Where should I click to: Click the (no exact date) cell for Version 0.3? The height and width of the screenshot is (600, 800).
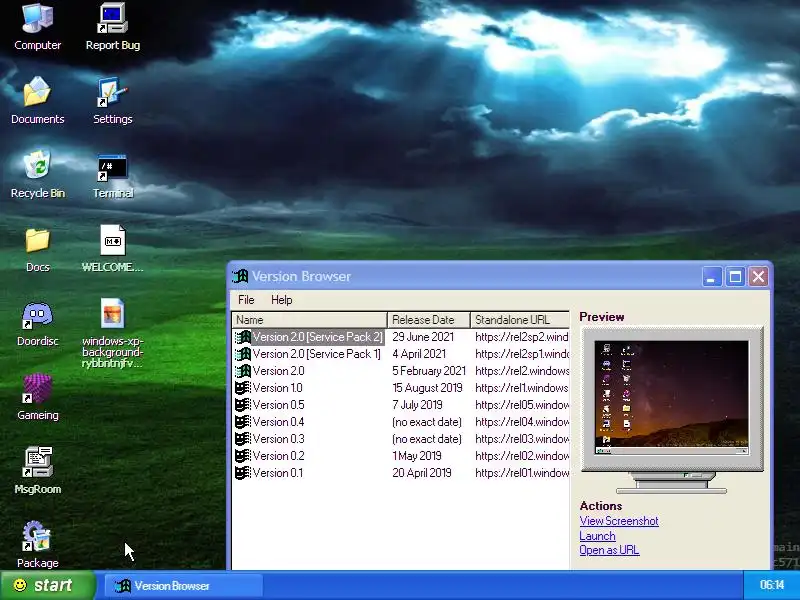[x=427, y=439]
